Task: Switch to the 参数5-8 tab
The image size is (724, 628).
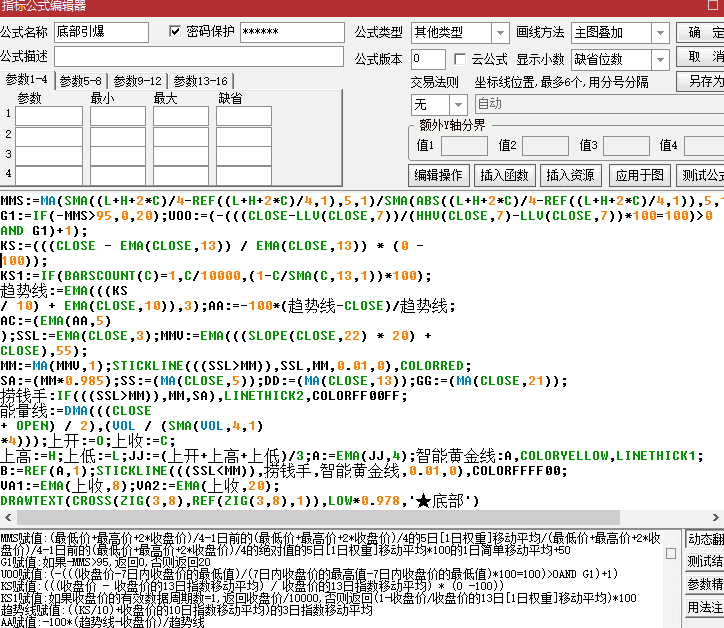Action: click(80, 81)
